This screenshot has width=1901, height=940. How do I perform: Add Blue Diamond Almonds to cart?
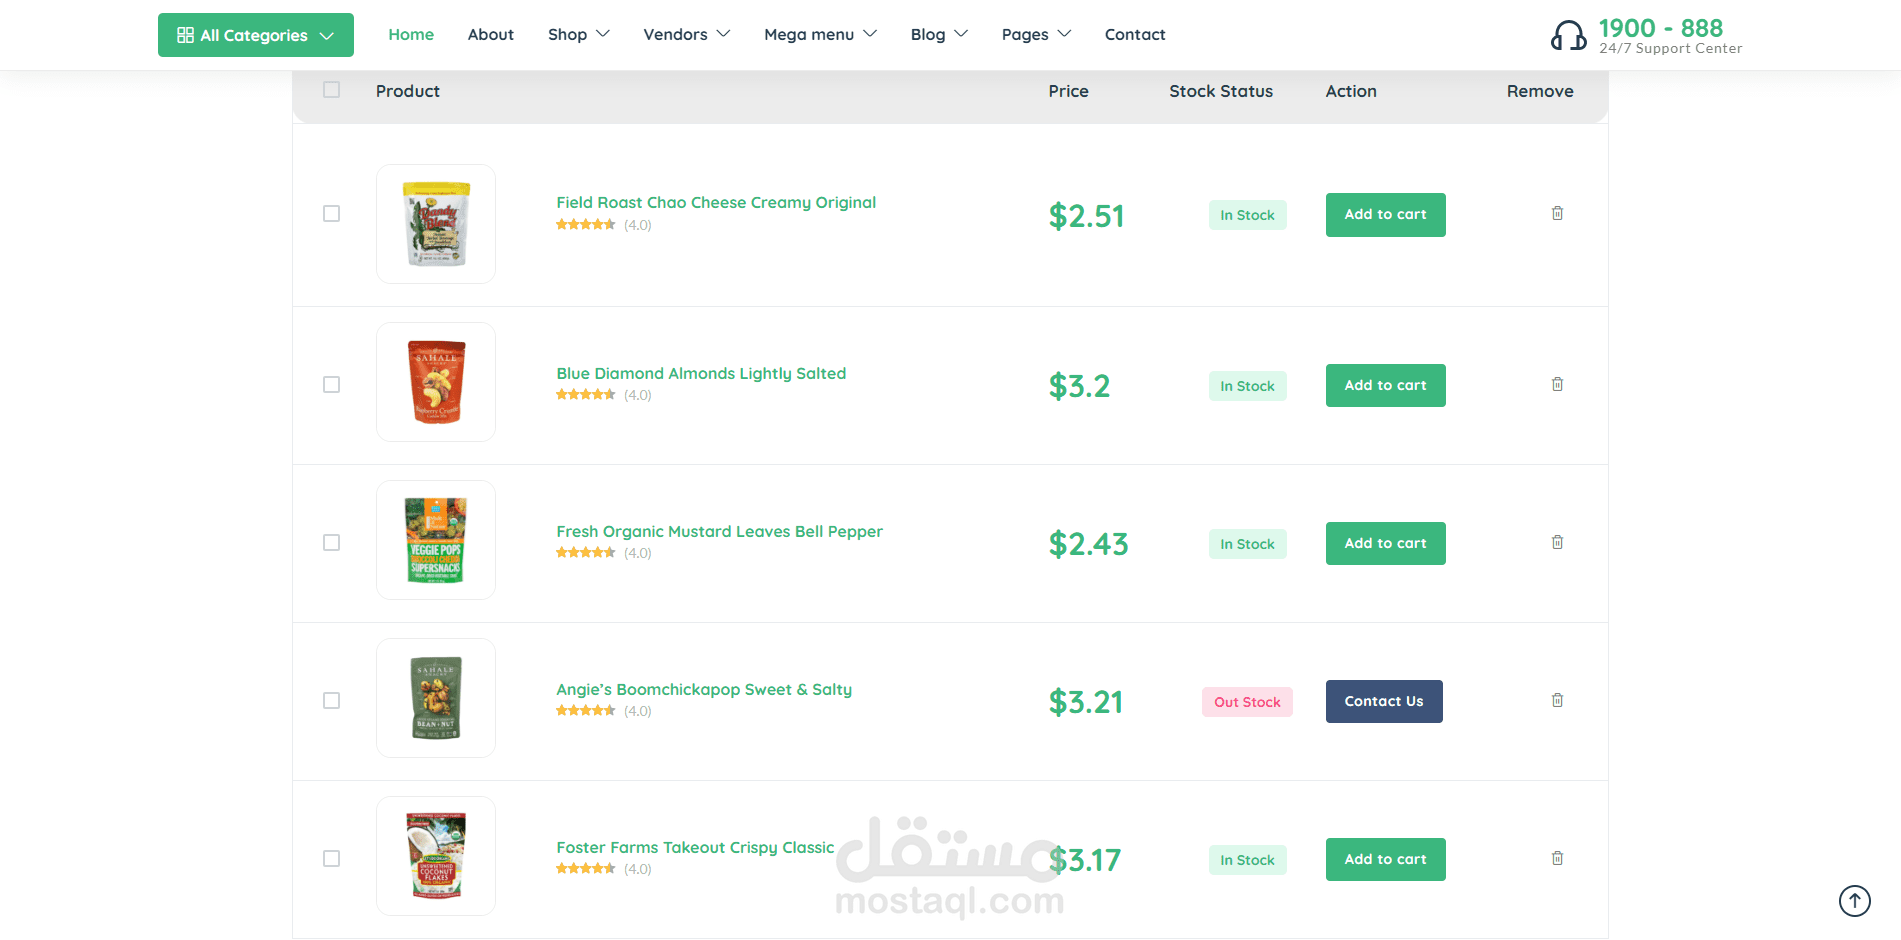(x=1385, y=385)
